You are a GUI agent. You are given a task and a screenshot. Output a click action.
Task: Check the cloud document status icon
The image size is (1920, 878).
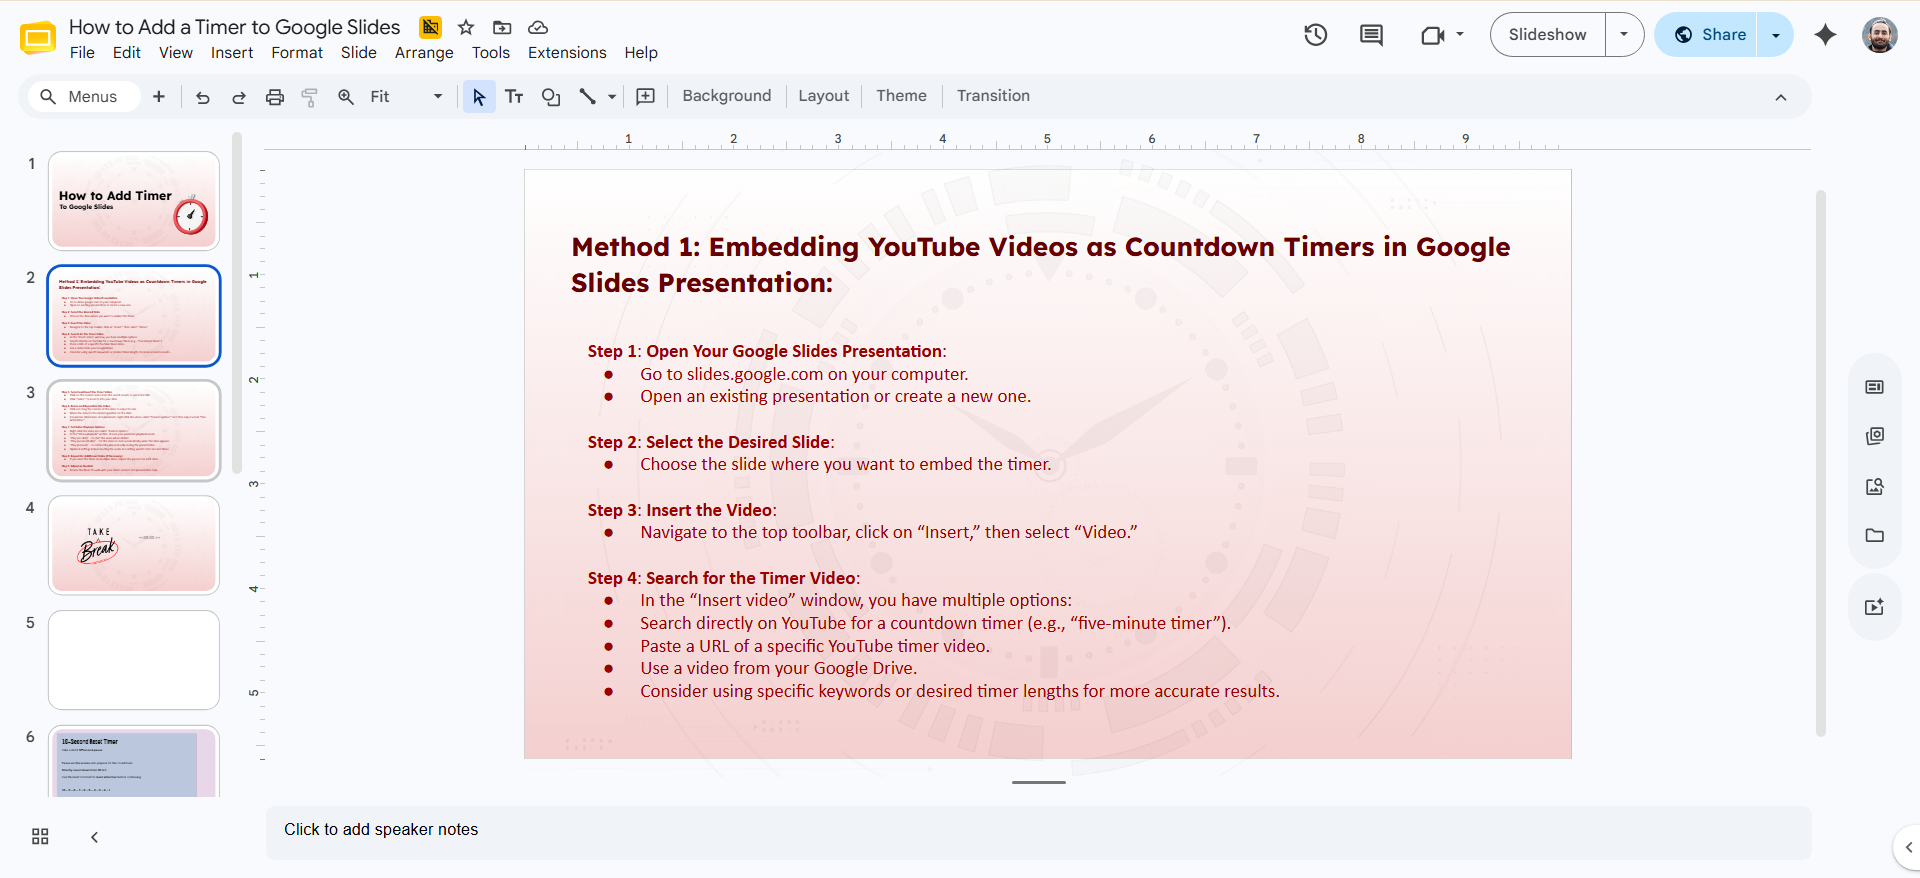click(538, 27)
